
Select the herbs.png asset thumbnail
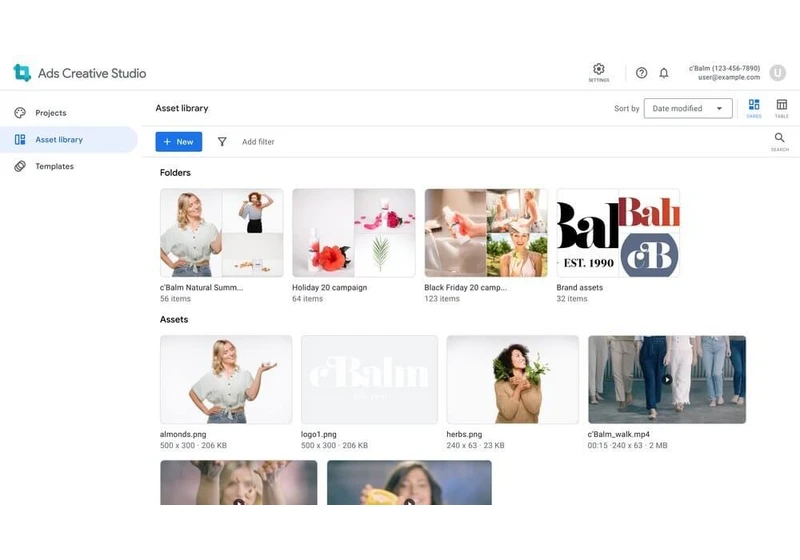tap(513, 379)
